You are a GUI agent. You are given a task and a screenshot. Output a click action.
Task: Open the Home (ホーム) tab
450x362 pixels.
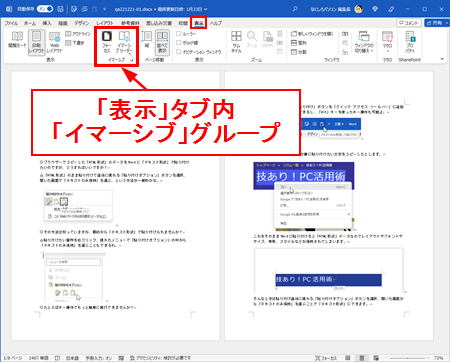pos(30,23)
